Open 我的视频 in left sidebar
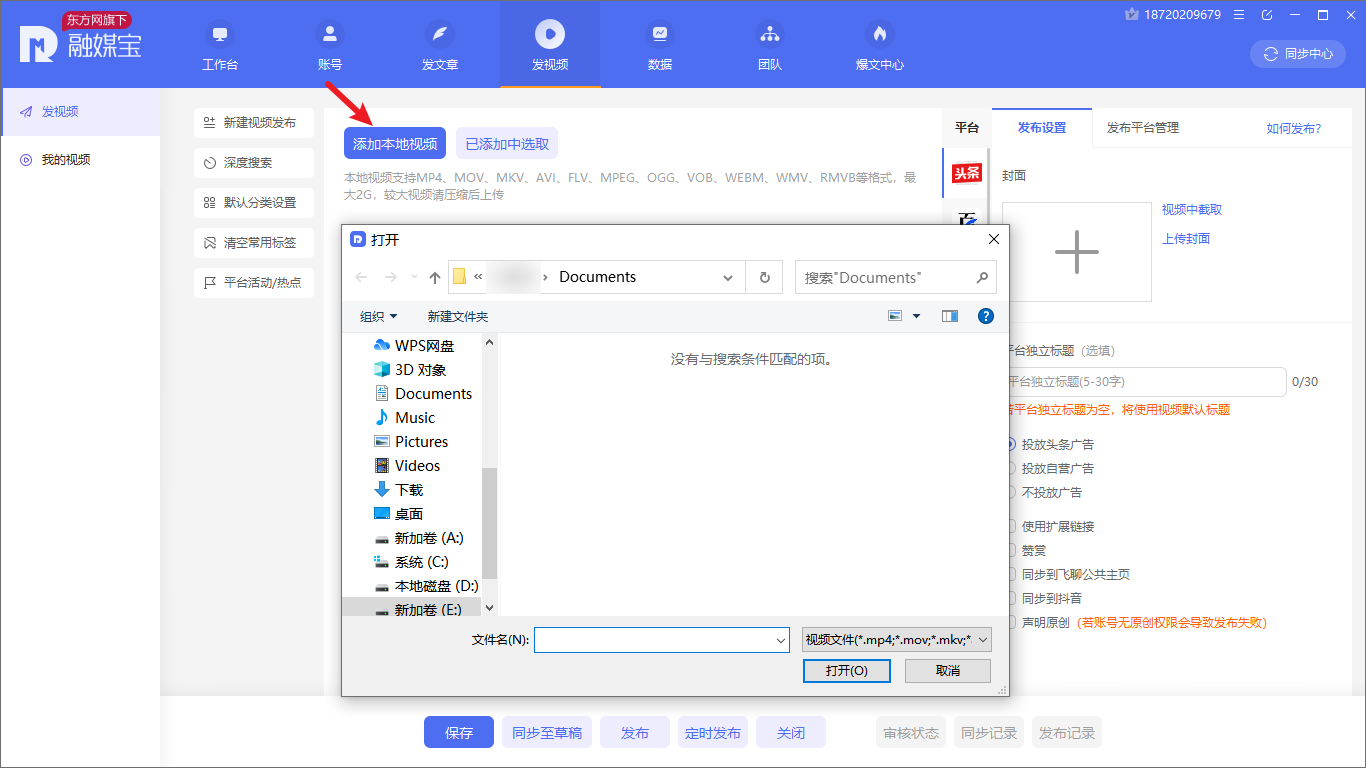Screen dimensions: 1366x768 pos(80,160)
